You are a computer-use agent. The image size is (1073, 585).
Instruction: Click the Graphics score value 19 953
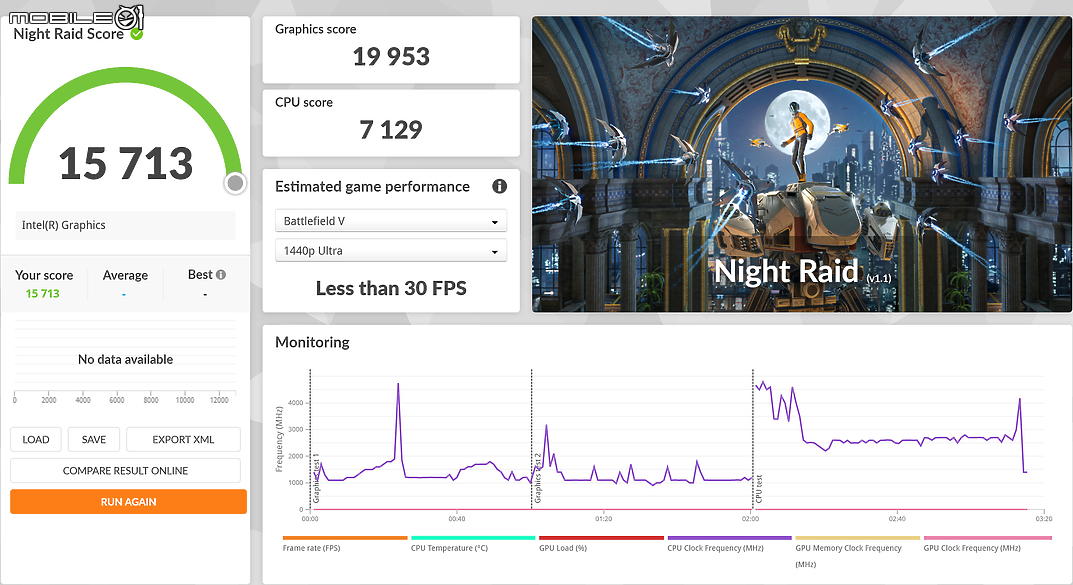pyautogui.click(x=391, y=57)
